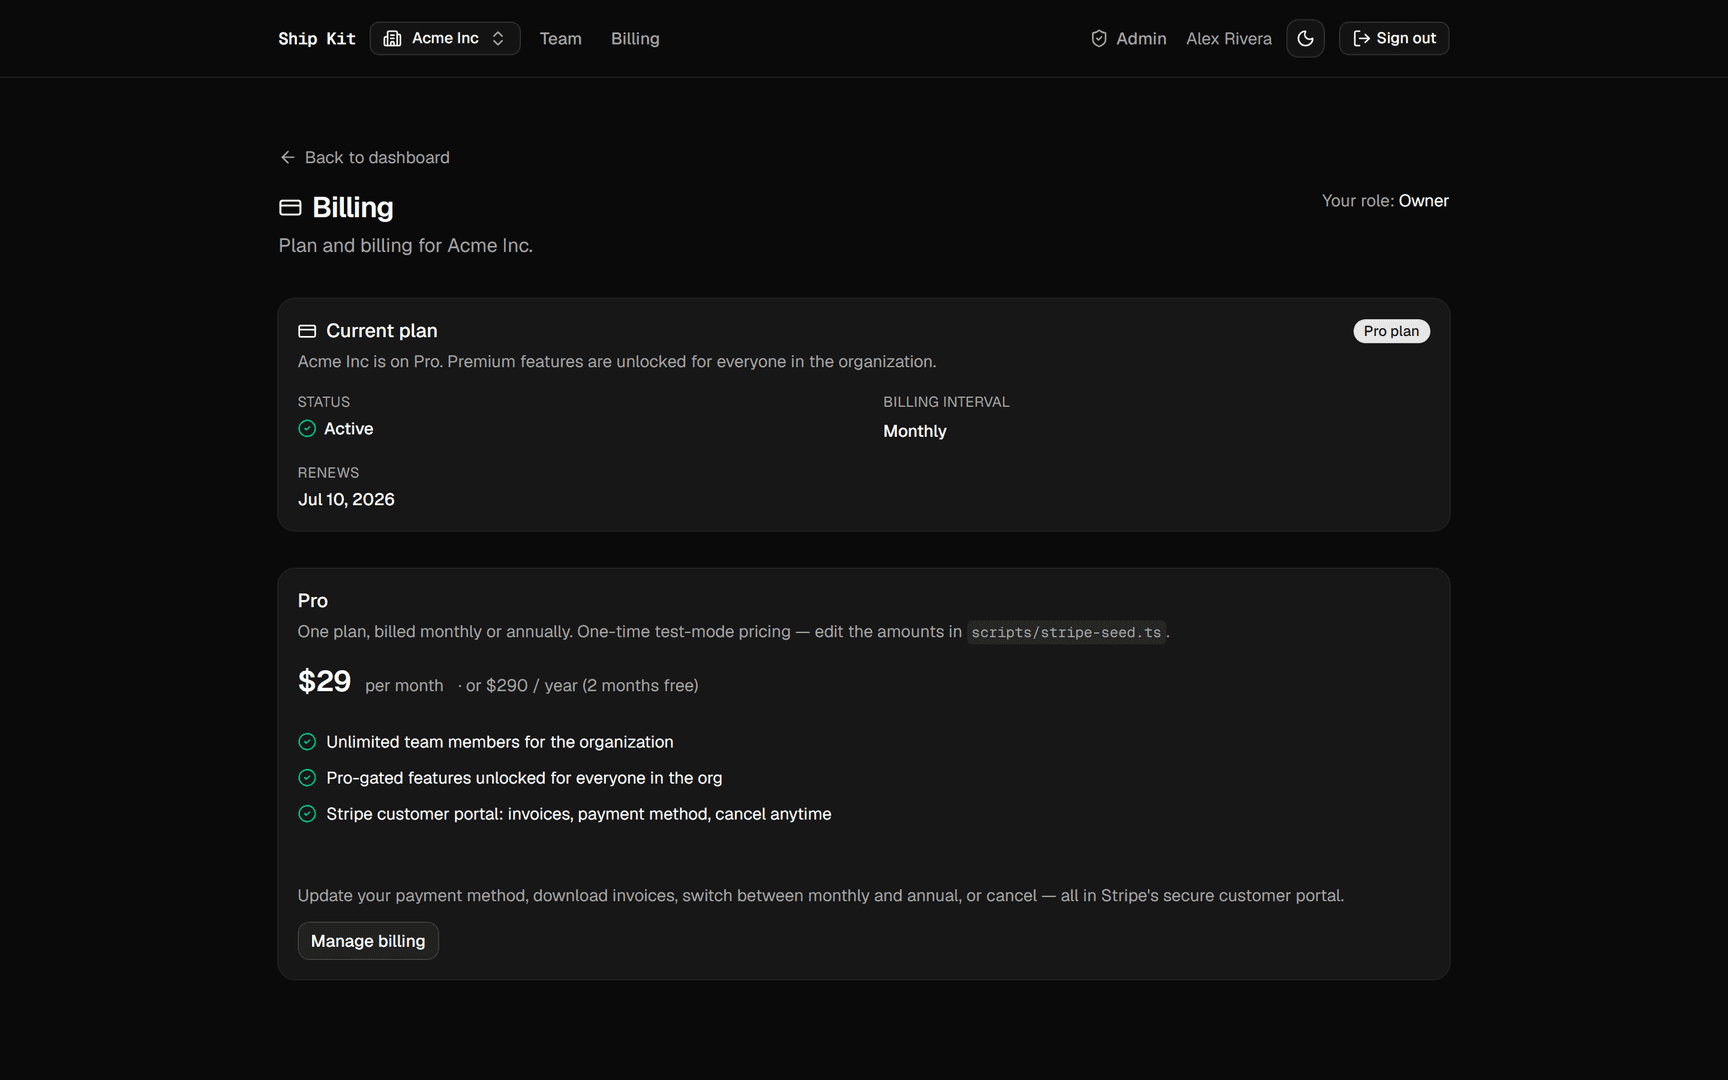Click check icon for Unlimited team members
This screenshot has height=1080, width=1728.
(x=307, y=742)
